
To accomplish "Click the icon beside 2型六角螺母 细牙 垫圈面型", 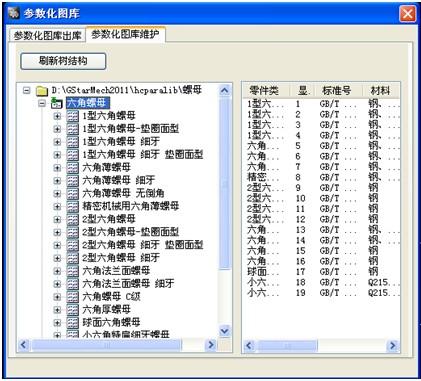I will (72, 245).
